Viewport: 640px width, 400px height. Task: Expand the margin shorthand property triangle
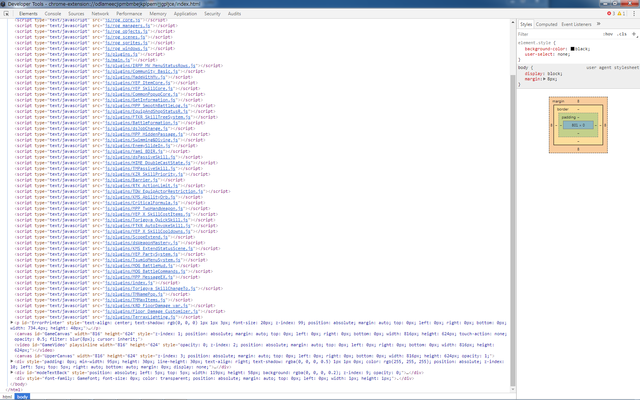click(x=544, y=79)
